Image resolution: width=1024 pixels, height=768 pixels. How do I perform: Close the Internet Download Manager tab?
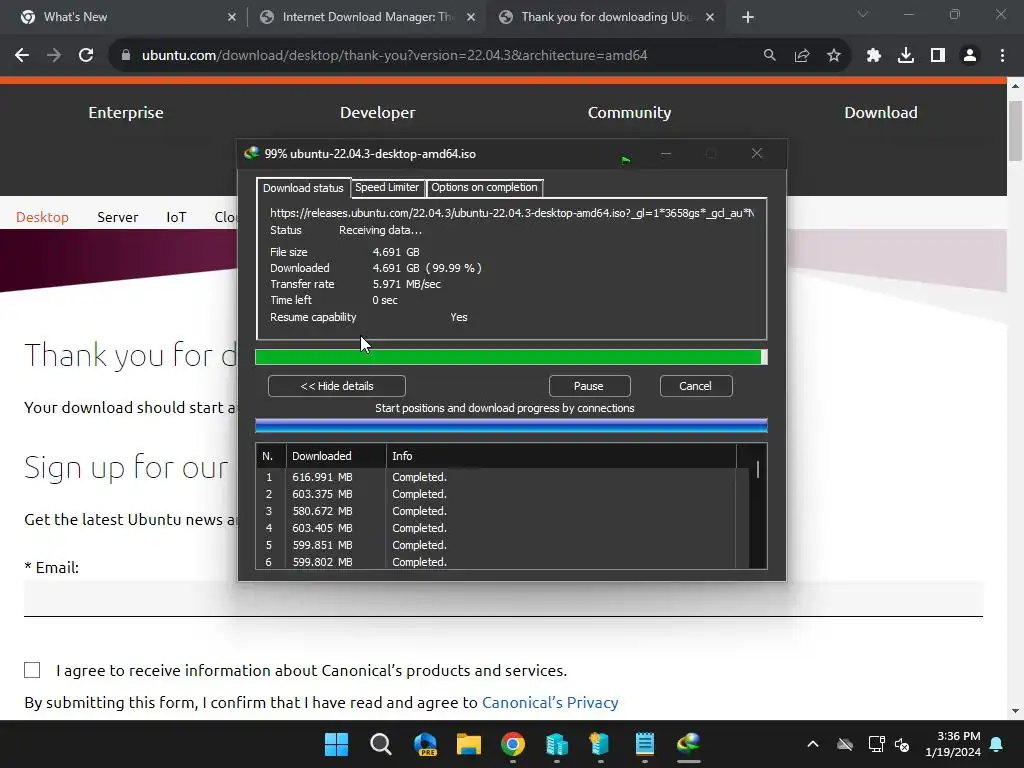pyautogui.click(x=471, y=17)
